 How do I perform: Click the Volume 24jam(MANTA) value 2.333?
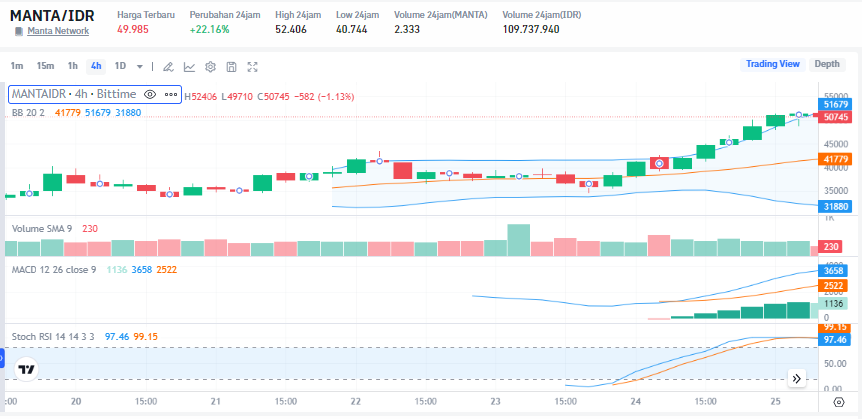click(407, 29)
